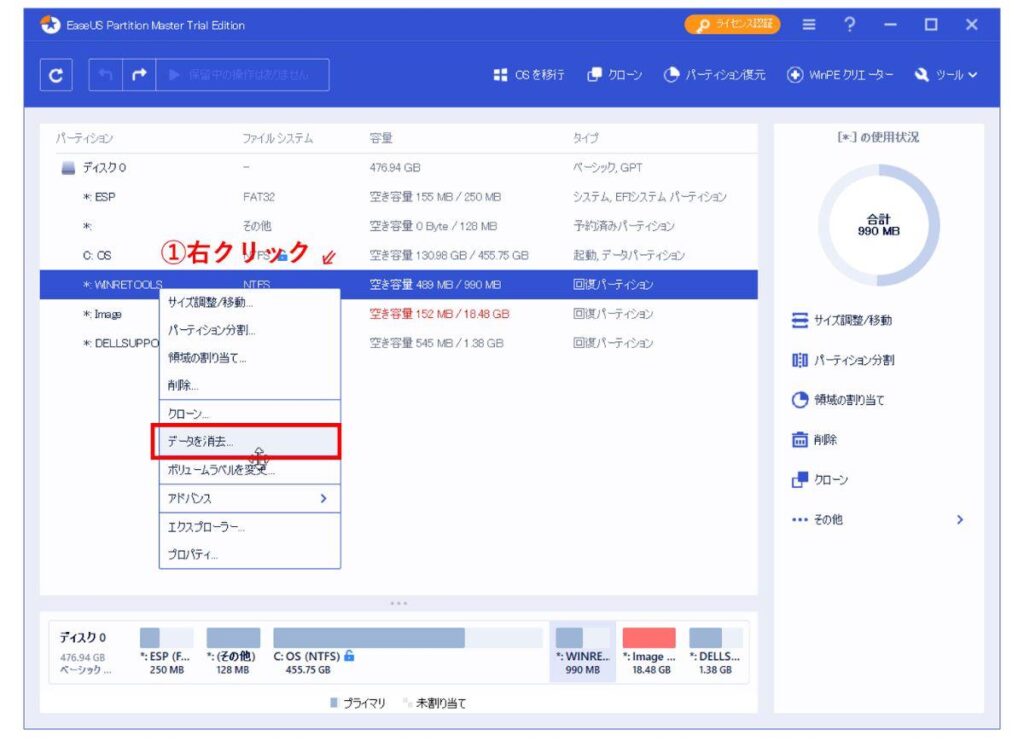Click ディスク 0 label in disk map

click(x=83, y=637)
